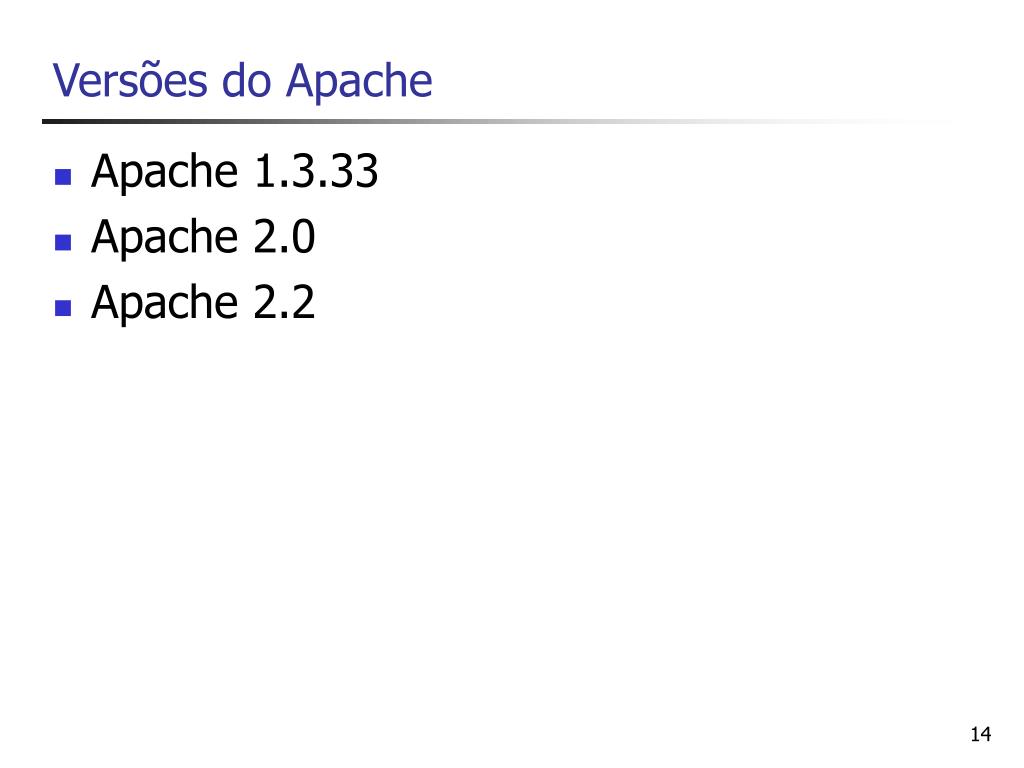Click the word 'Apache' in the title
This screenshot has height=768, width=1024.
point(359,82)
